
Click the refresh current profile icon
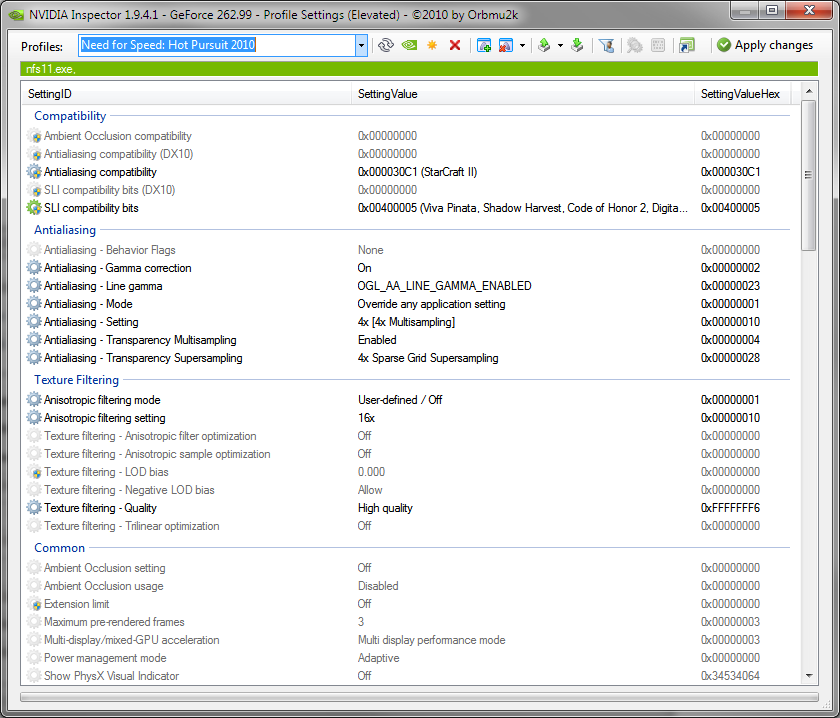click(385, 45)
